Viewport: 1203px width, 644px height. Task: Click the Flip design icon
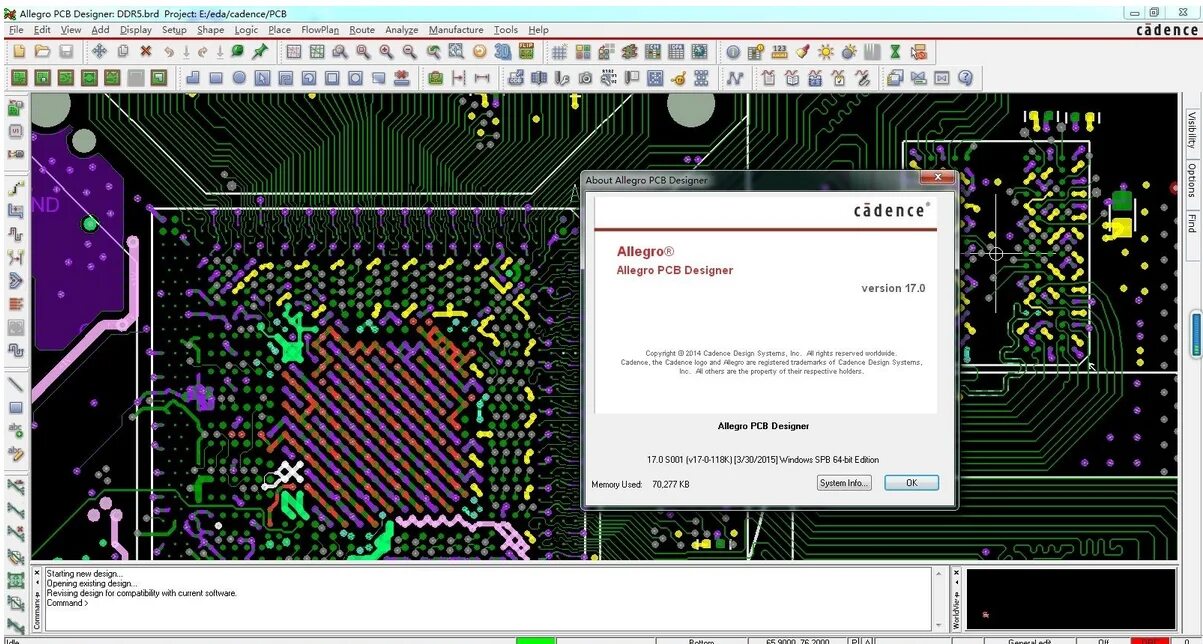click(526, 51)
